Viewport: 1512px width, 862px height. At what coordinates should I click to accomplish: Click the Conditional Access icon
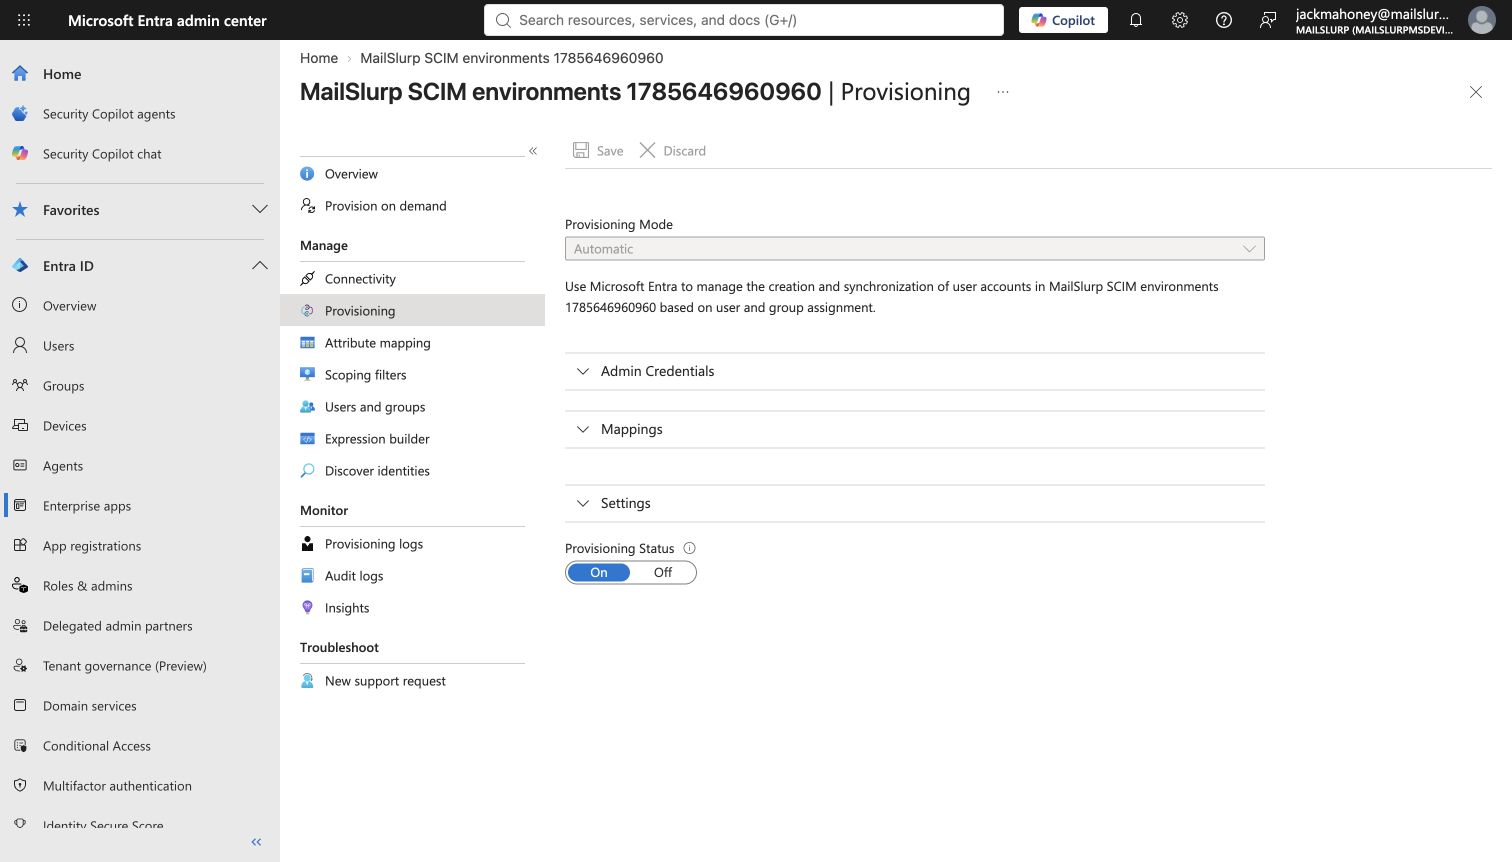(20, 746)
